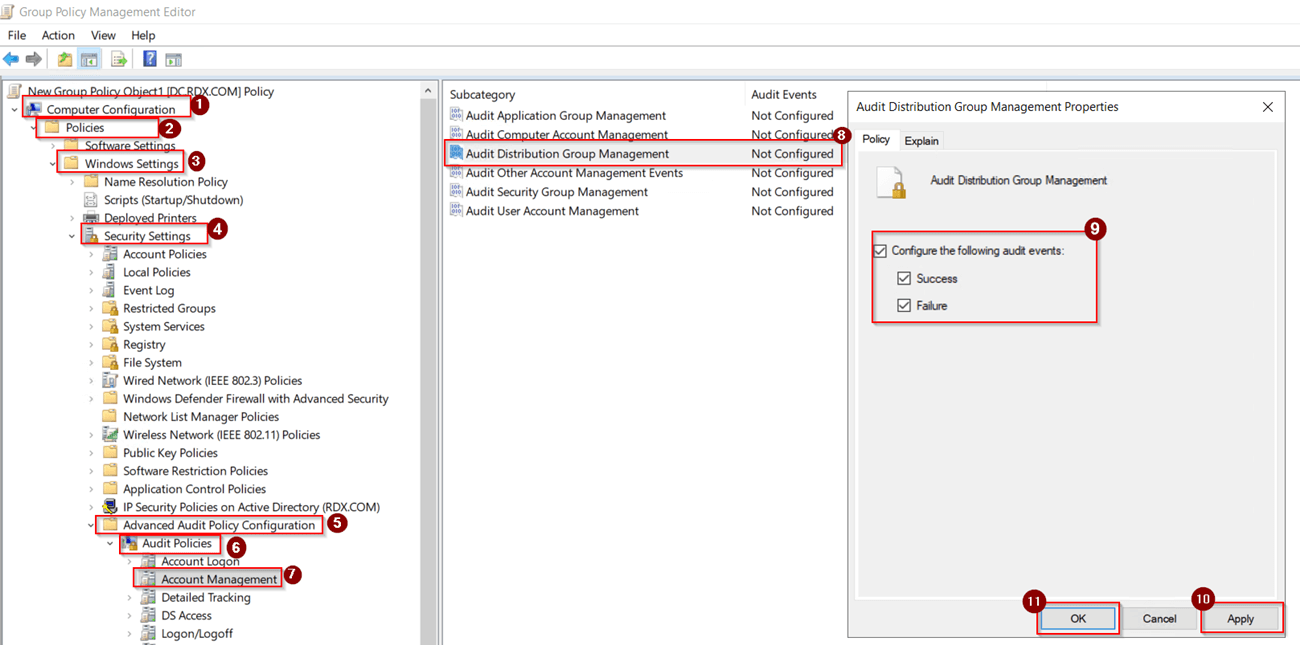Click the padlock icon in the Properties dialog
The width and height of the screenshot is (1300, 645).
(x=890, y=183)
